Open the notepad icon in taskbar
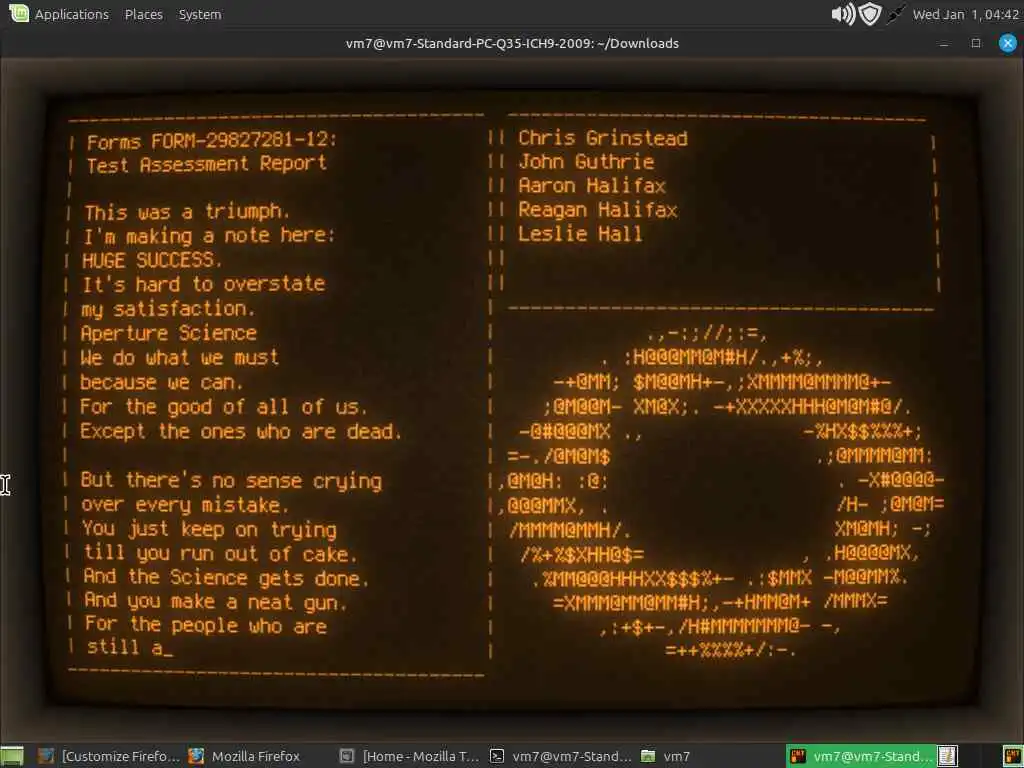Image resolution: width=1024 pixels, height=768 pixels. tap(948, 756)
